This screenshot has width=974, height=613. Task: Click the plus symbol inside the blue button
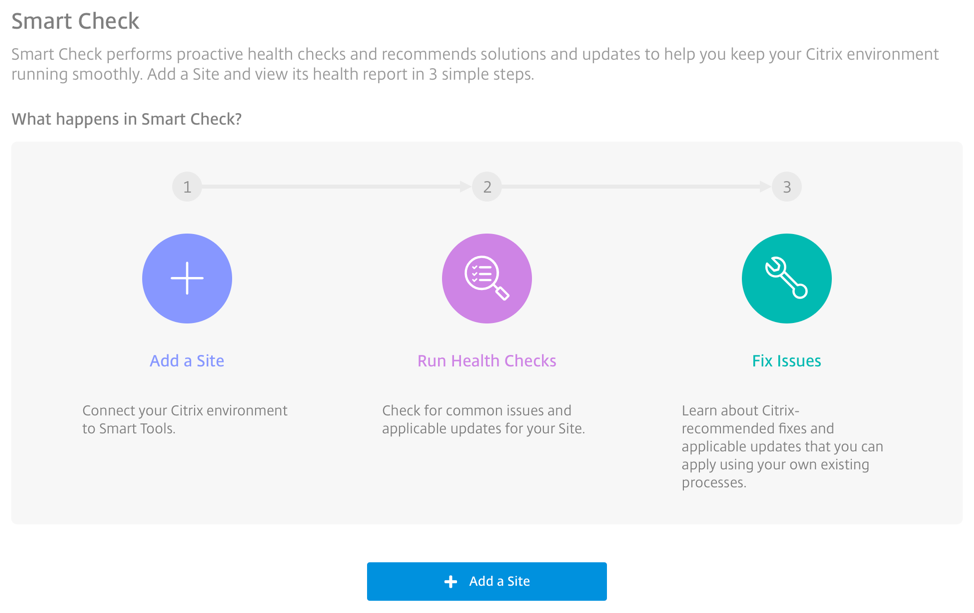[451, 581]
